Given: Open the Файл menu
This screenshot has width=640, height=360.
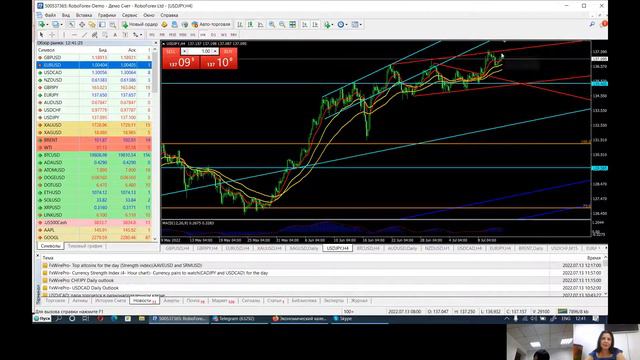Looking at the screenshot, I should [50, 15].
